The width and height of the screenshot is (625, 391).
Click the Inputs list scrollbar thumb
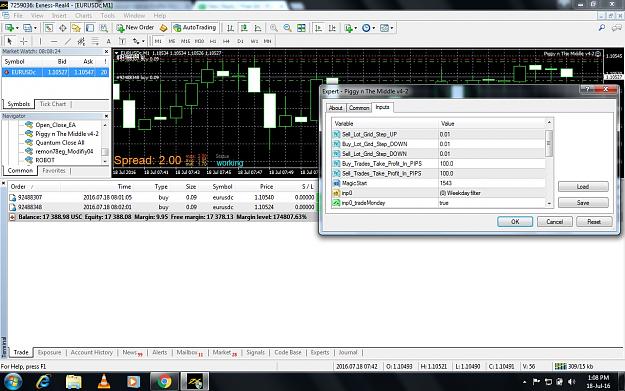click(x=549, y=143)
